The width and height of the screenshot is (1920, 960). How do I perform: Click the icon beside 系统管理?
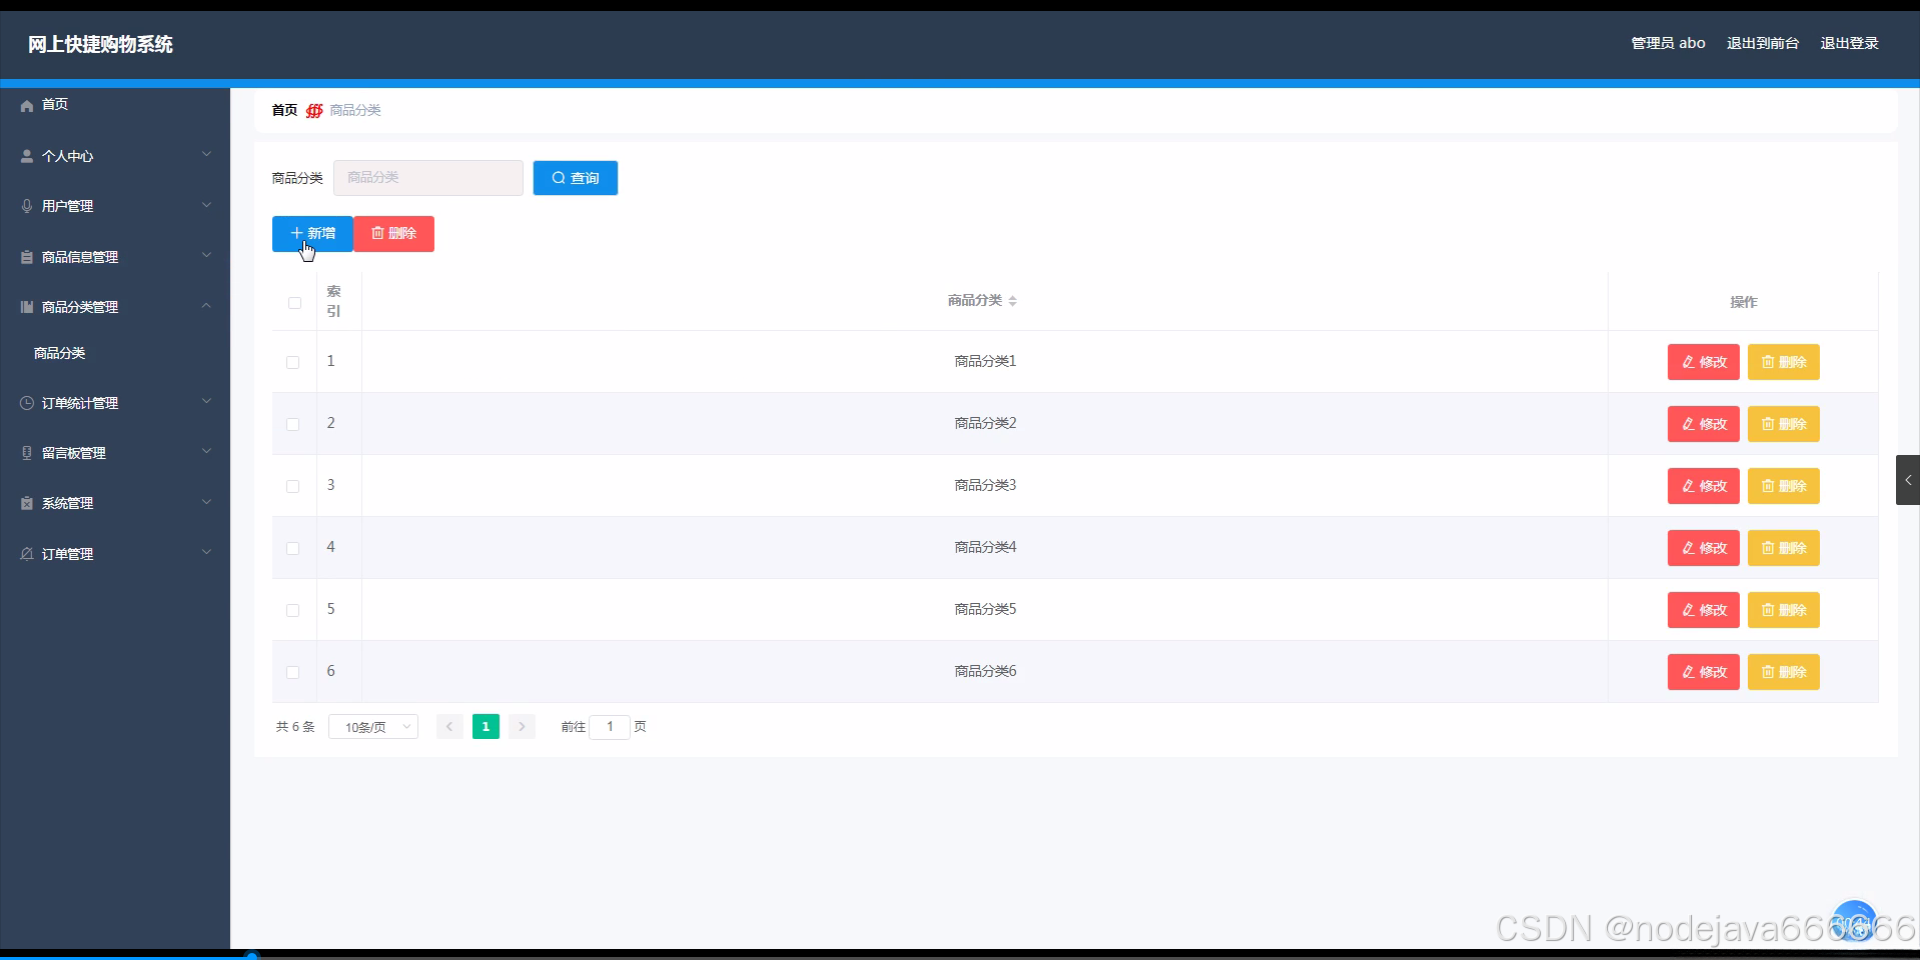(x=27, y=503)
